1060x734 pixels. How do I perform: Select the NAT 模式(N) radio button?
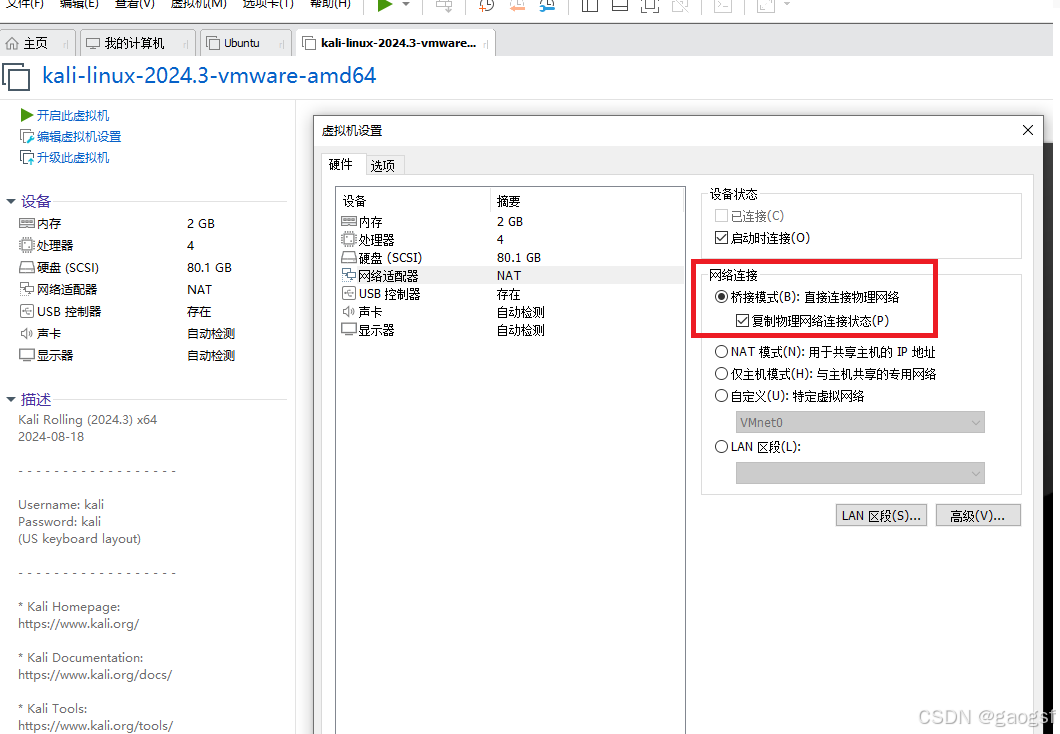click(x=721, y=351)
